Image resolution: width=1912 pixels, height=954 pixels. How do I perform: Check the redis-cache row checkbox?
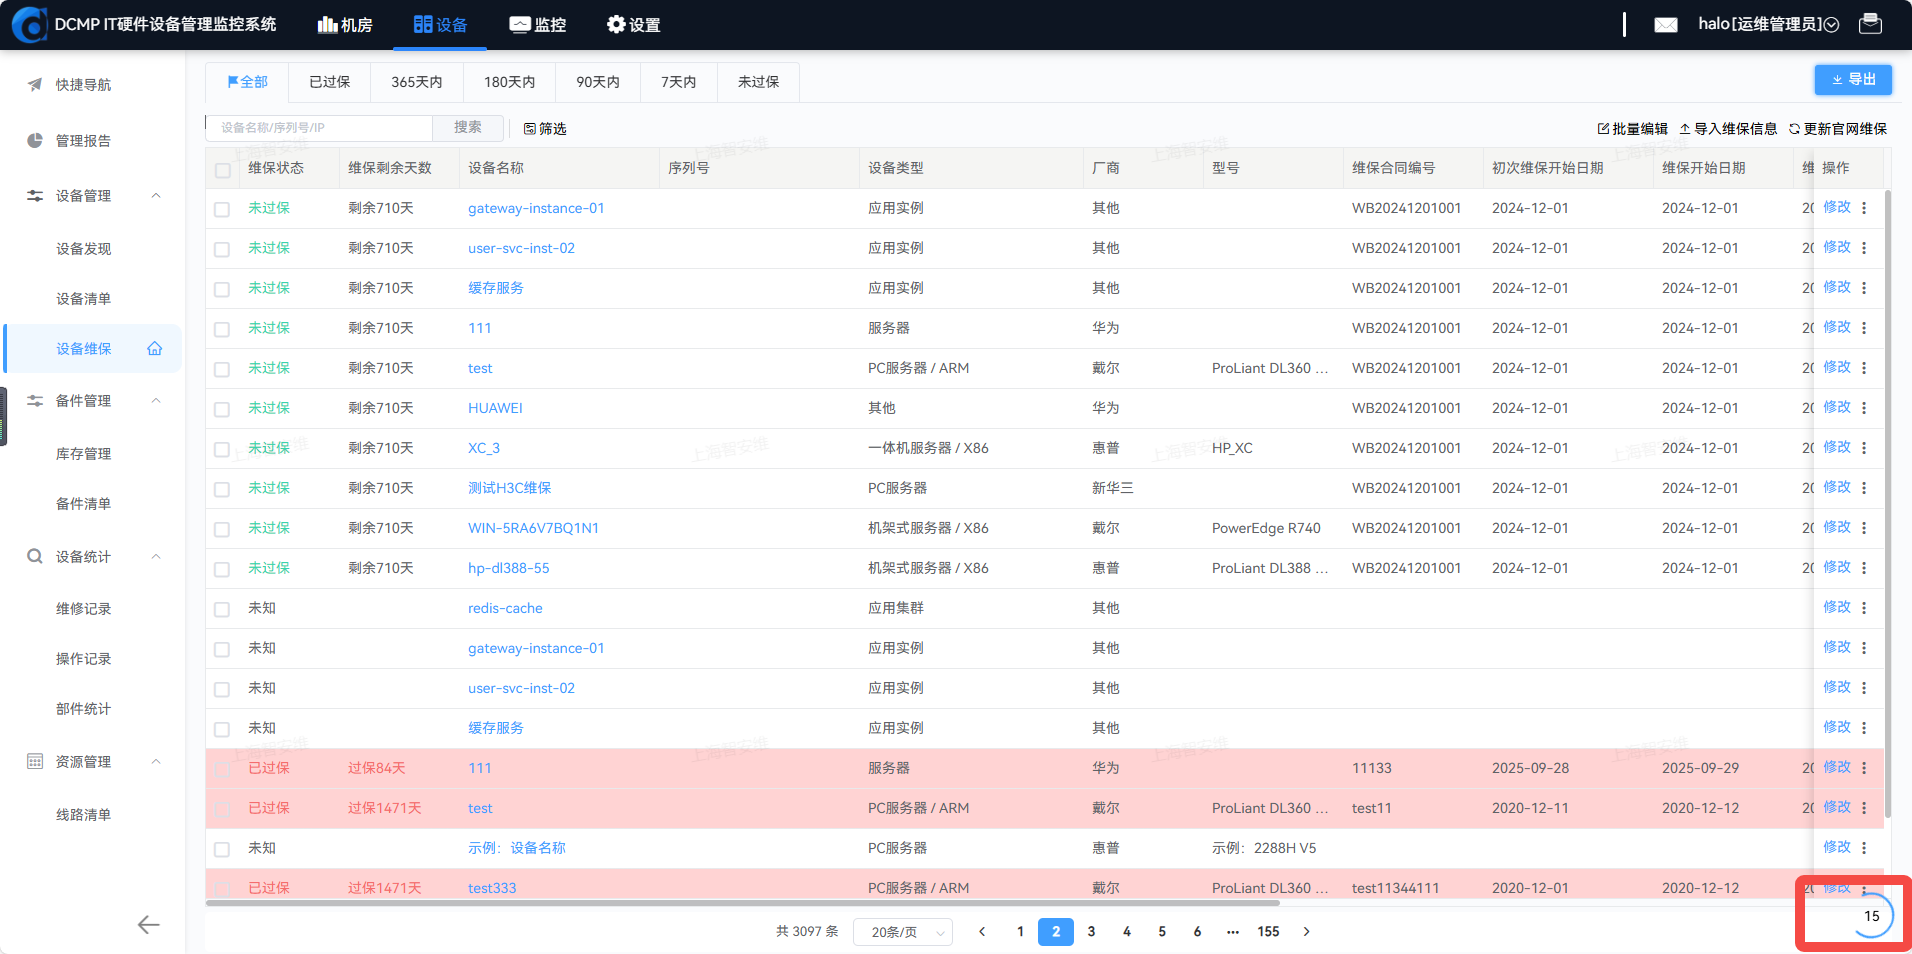(x=222, y=609)
